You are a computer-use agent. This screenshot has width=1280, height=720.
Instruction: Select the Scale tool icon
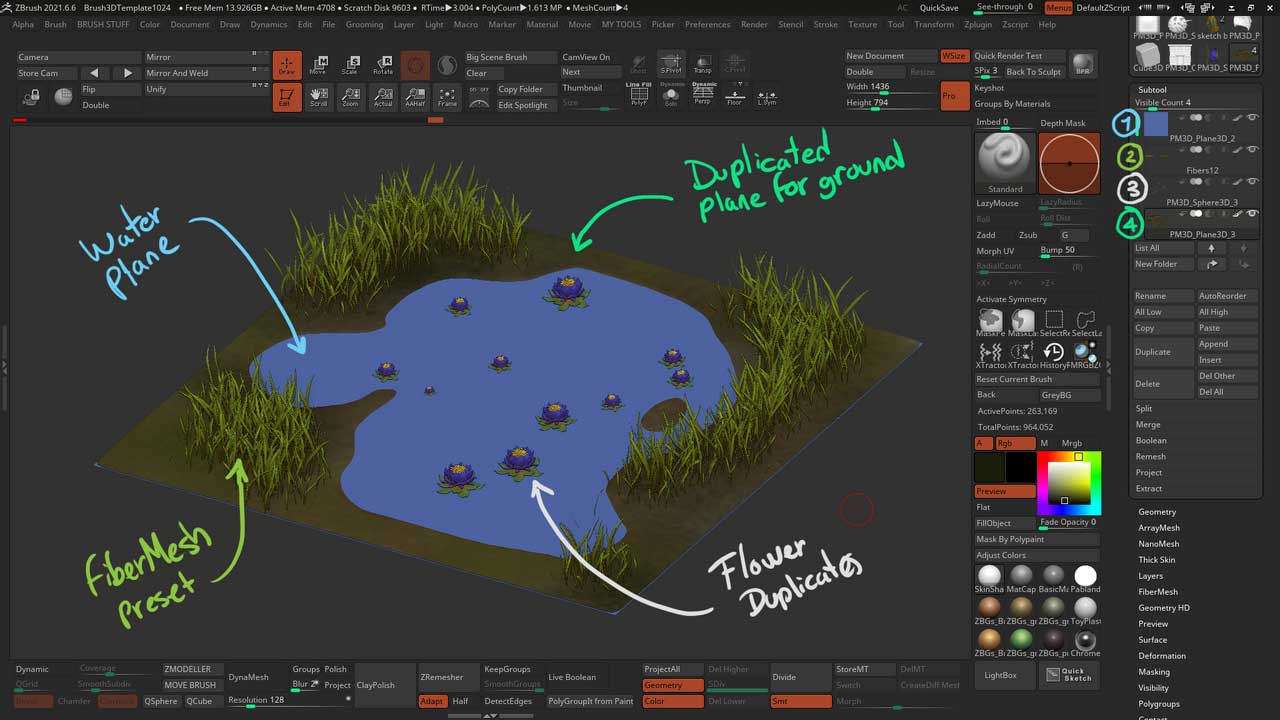click(350, 65)
